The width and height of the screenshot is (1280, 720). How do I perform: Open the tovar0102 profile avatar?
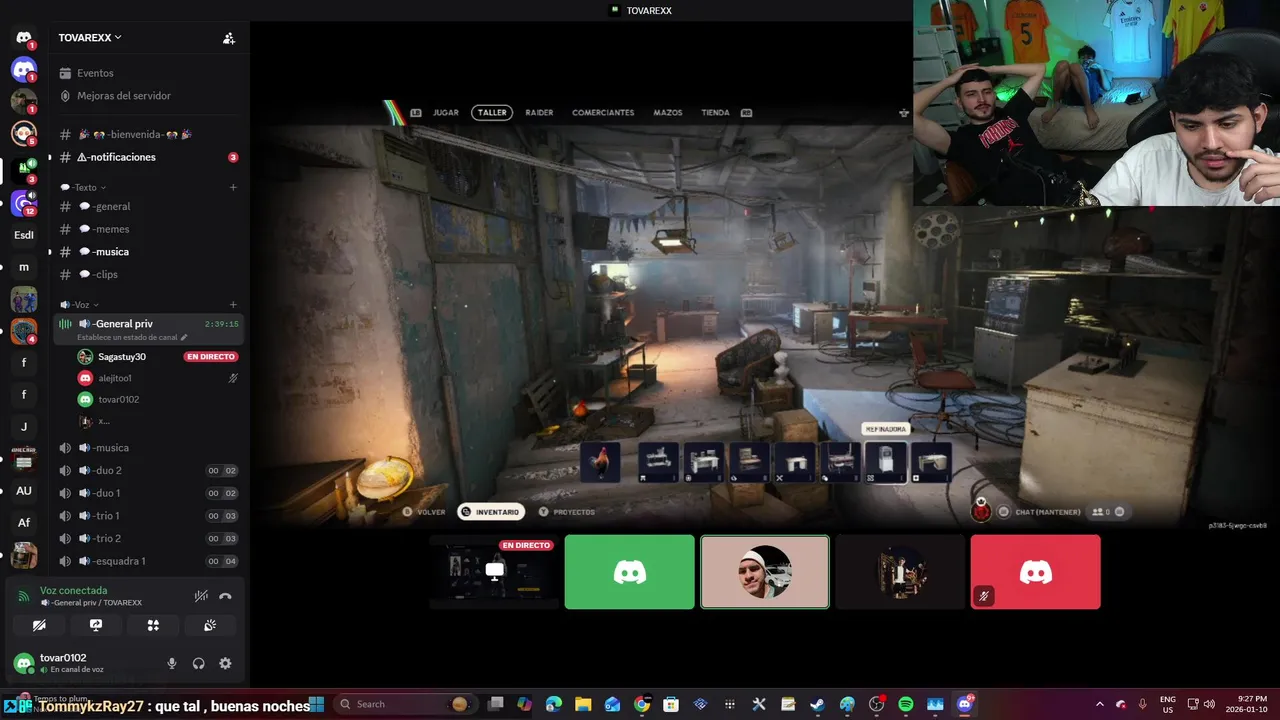click(24, 663)
